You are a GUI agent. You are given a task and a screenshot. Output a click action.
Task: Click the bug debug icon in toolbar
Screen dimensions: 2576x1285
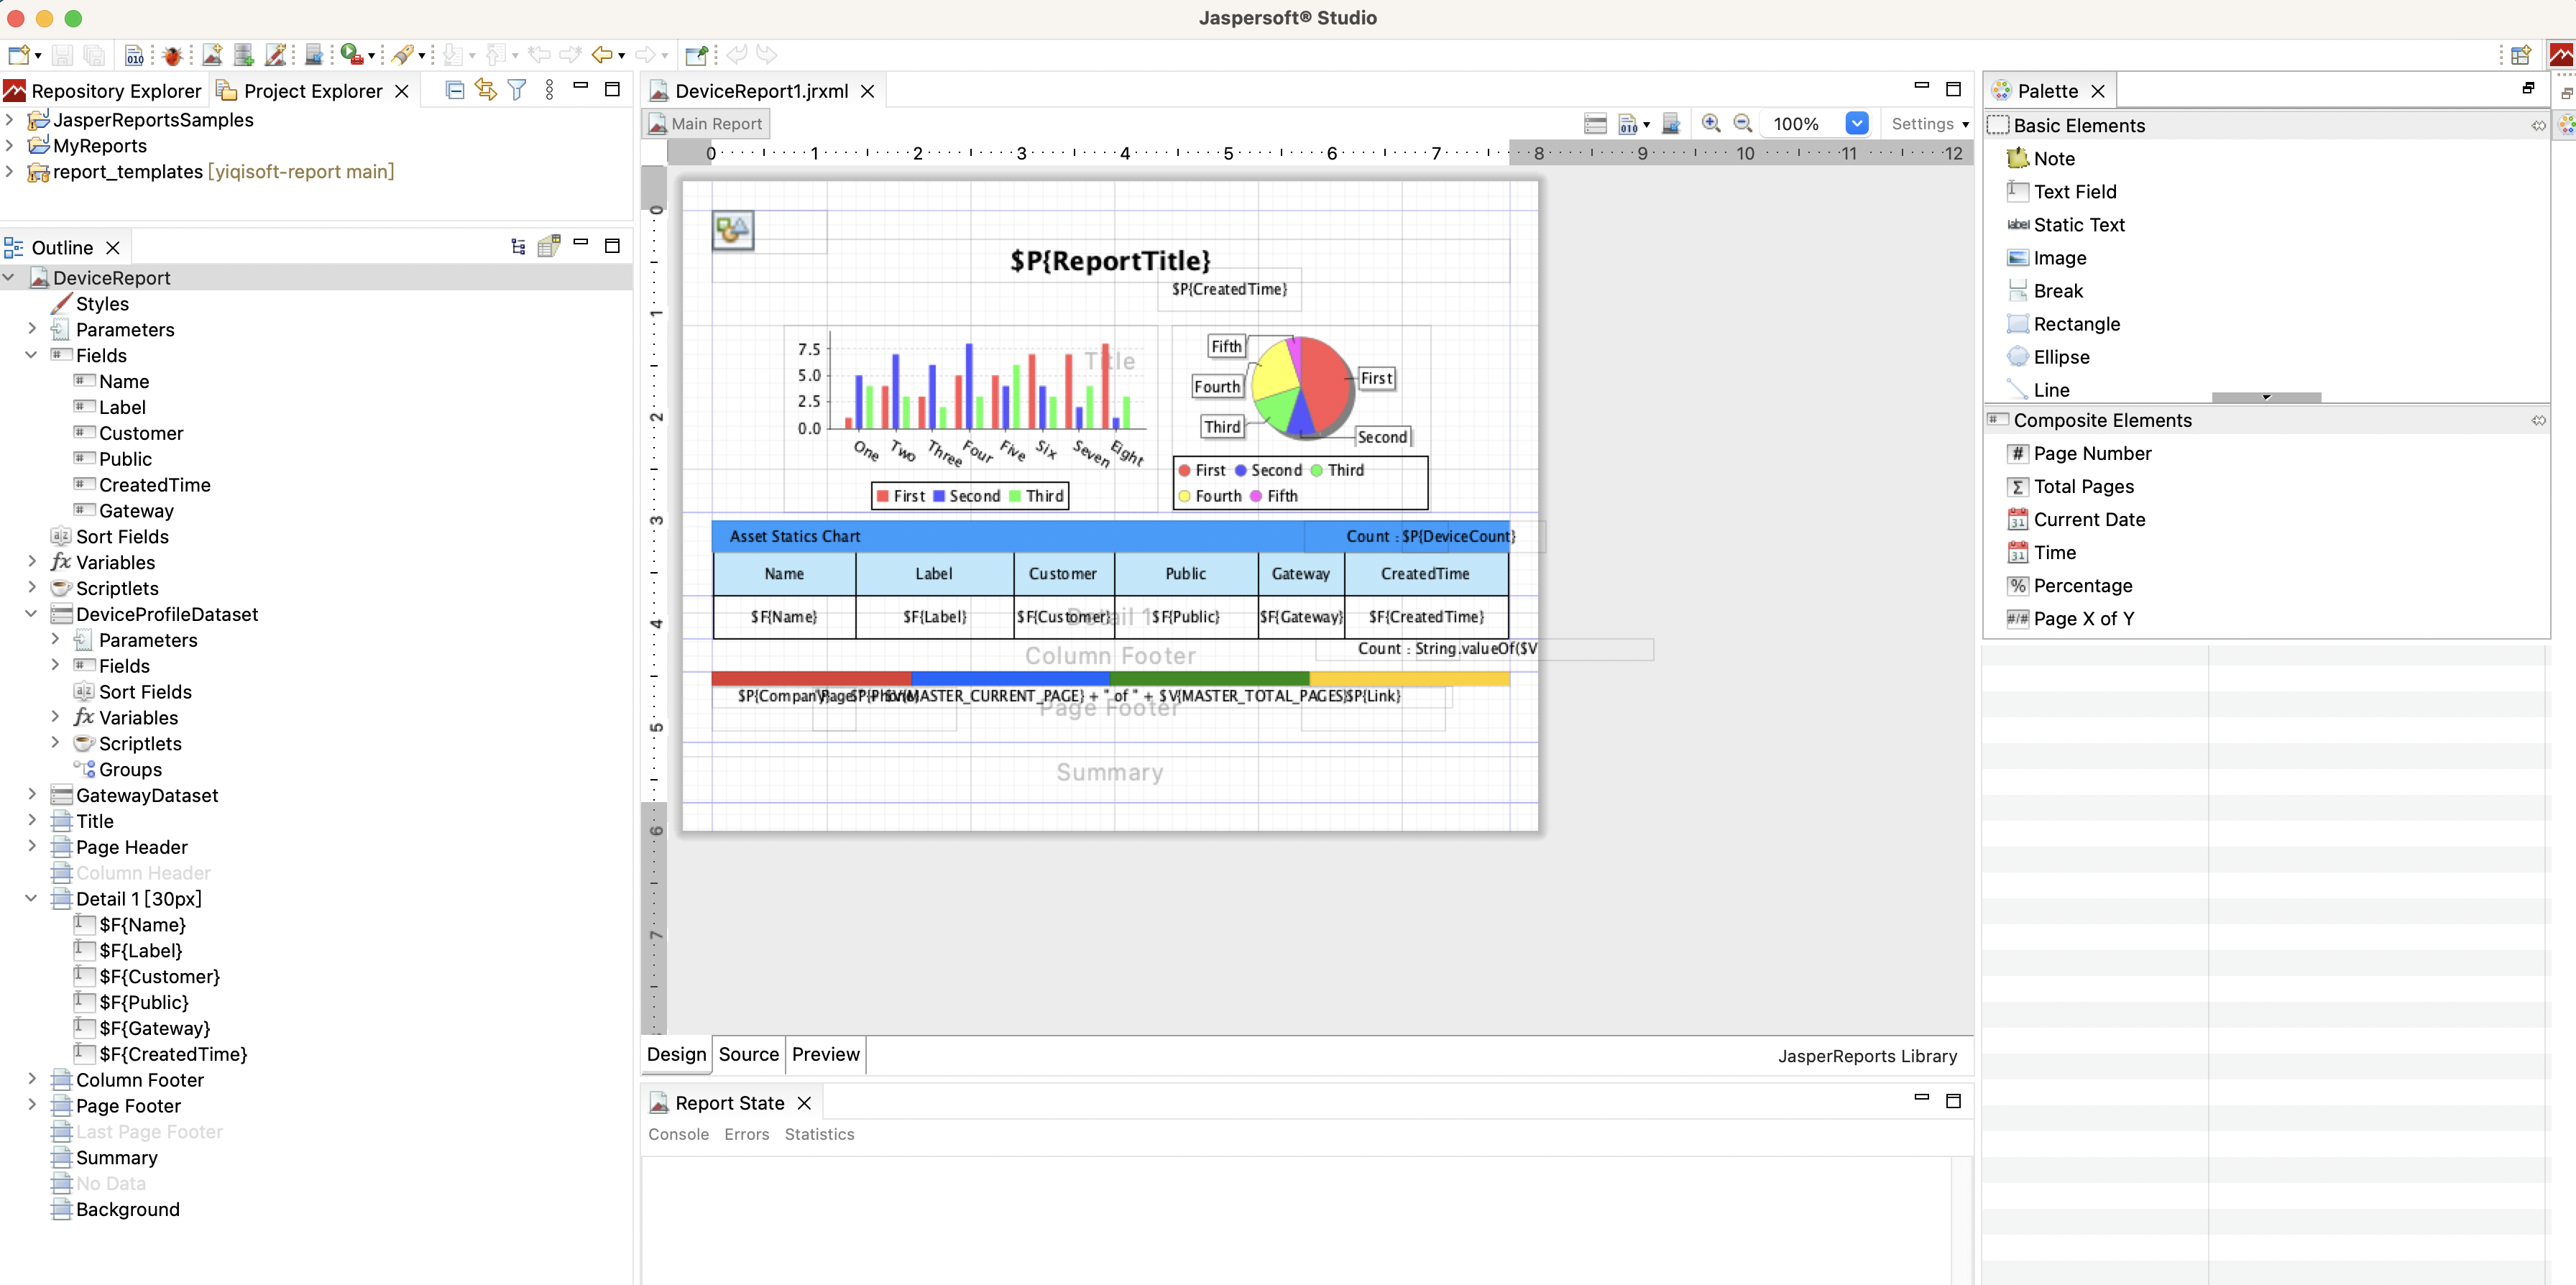coord(172,55)
